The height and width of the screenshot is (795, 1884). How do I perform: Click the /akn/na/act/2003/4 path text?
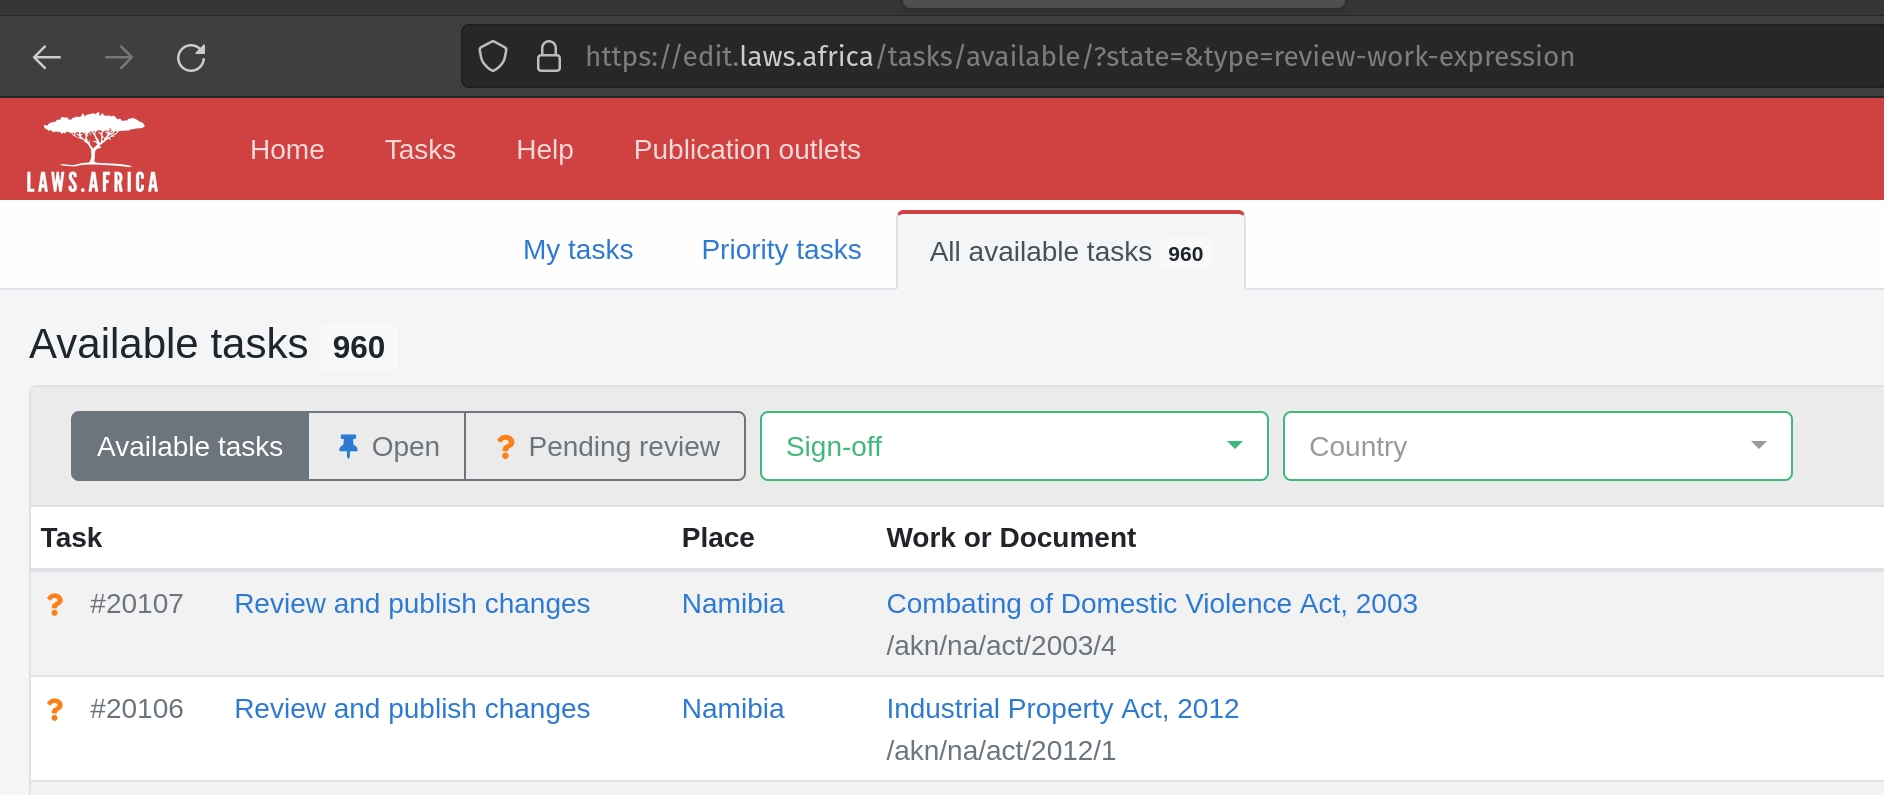pyautogui.click(x=1001, y=646)
